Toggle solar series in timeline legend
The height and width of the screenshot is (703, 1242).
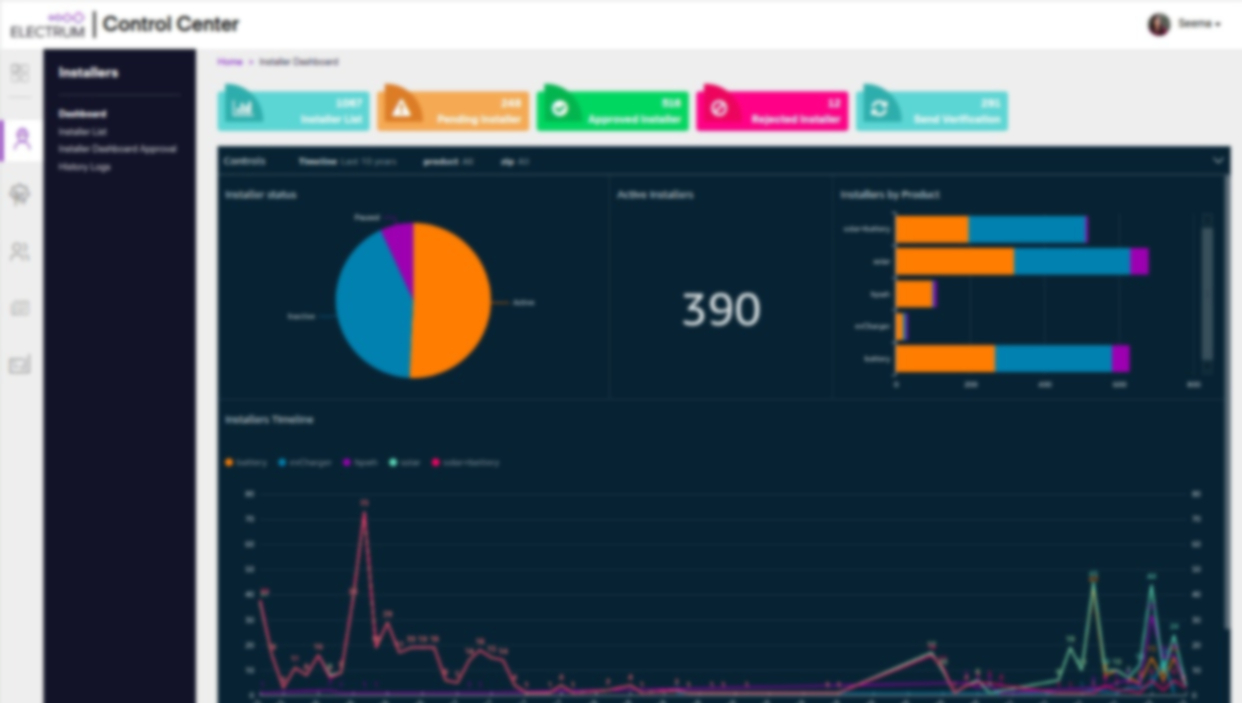(405, 463)
